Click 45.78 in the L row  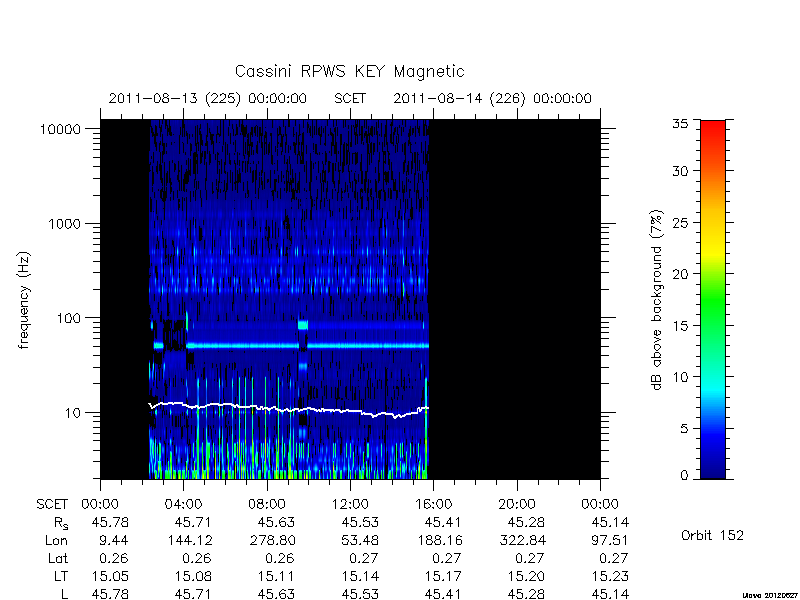[110, 594]
